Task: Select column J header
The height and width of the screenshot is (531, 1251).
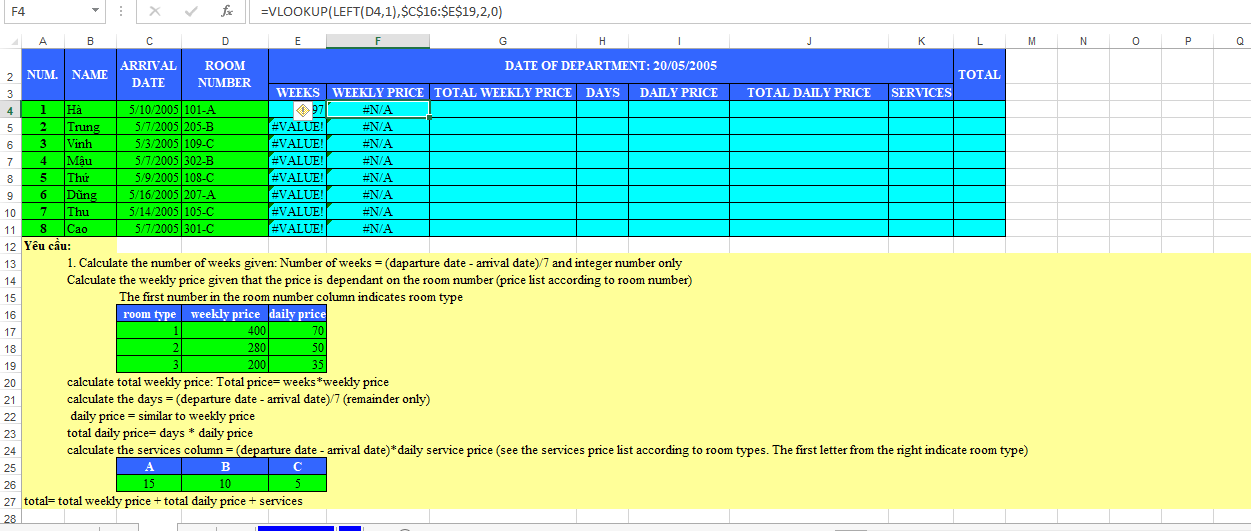Action: [809, 41]
